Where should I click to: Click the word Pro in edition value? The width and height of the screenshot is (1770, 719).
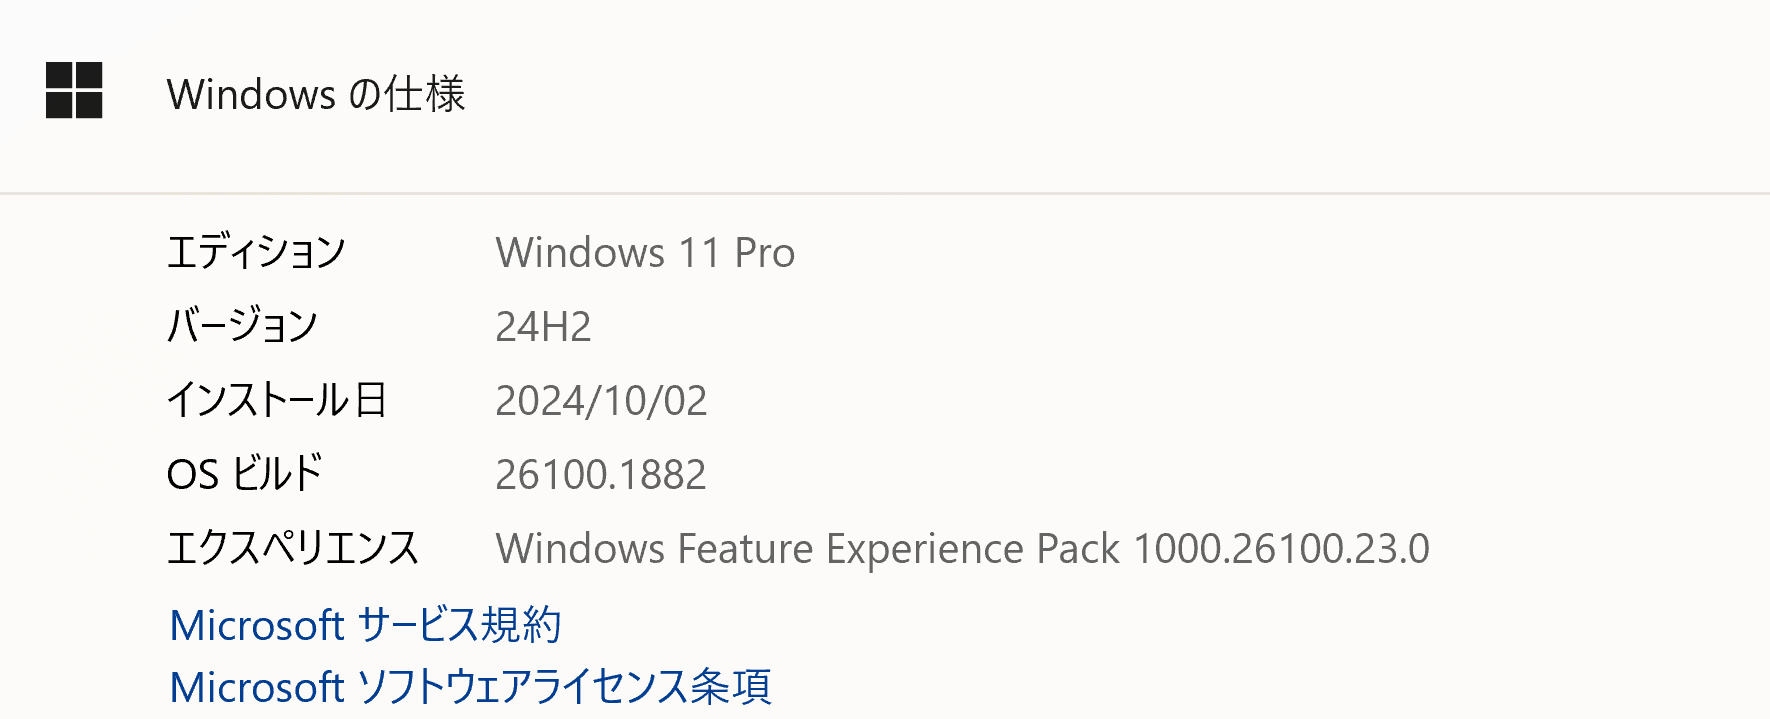coord(764,253)
